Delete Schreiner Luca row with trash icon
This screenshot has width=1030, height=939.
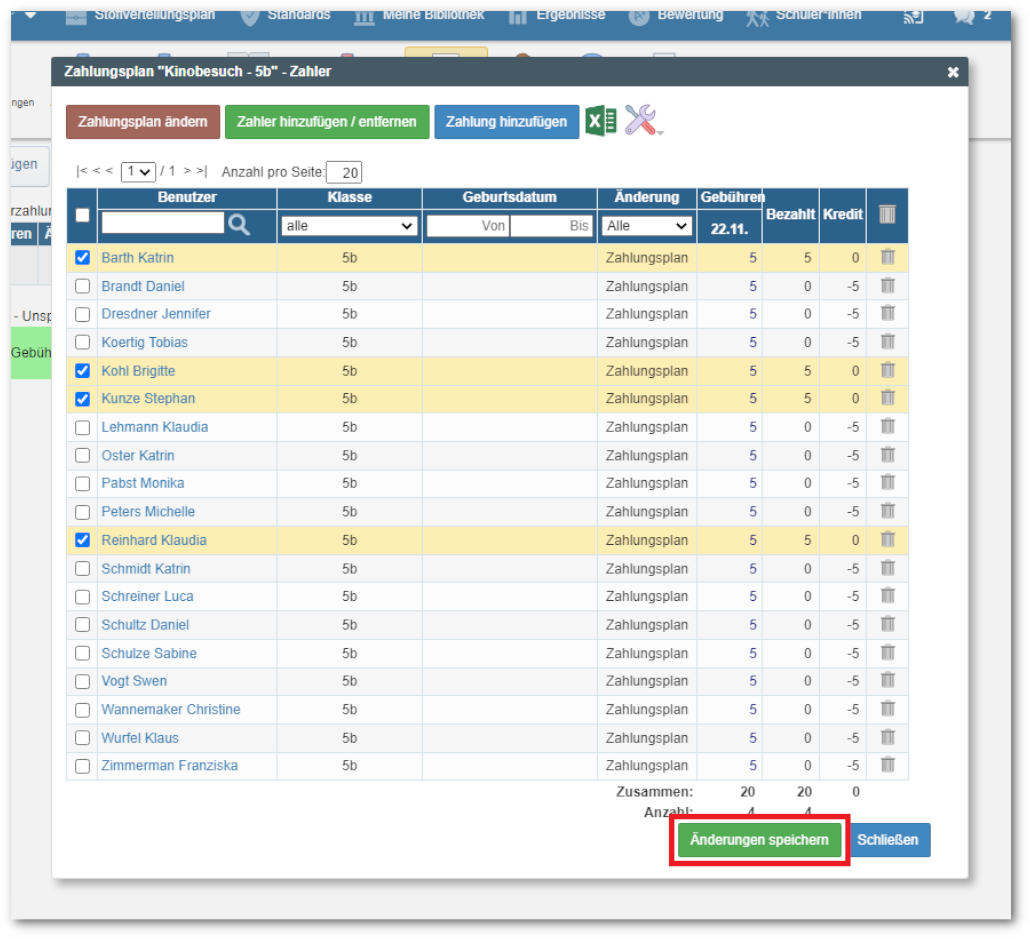887,595
